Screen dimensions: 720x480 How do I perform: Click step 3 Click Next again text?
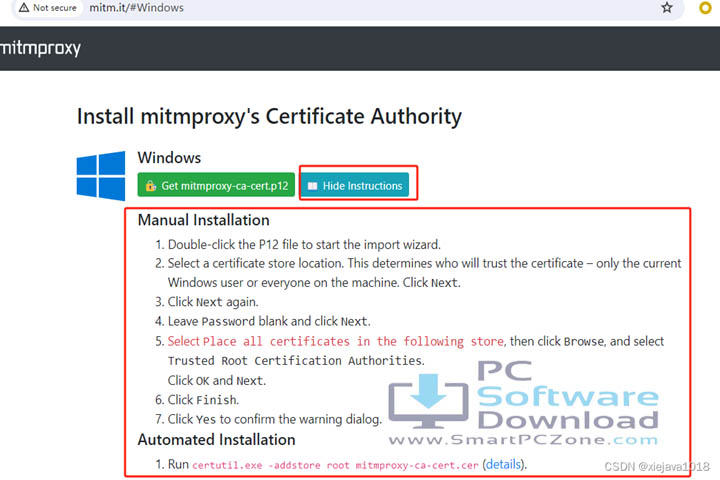[x=213, y=302]
